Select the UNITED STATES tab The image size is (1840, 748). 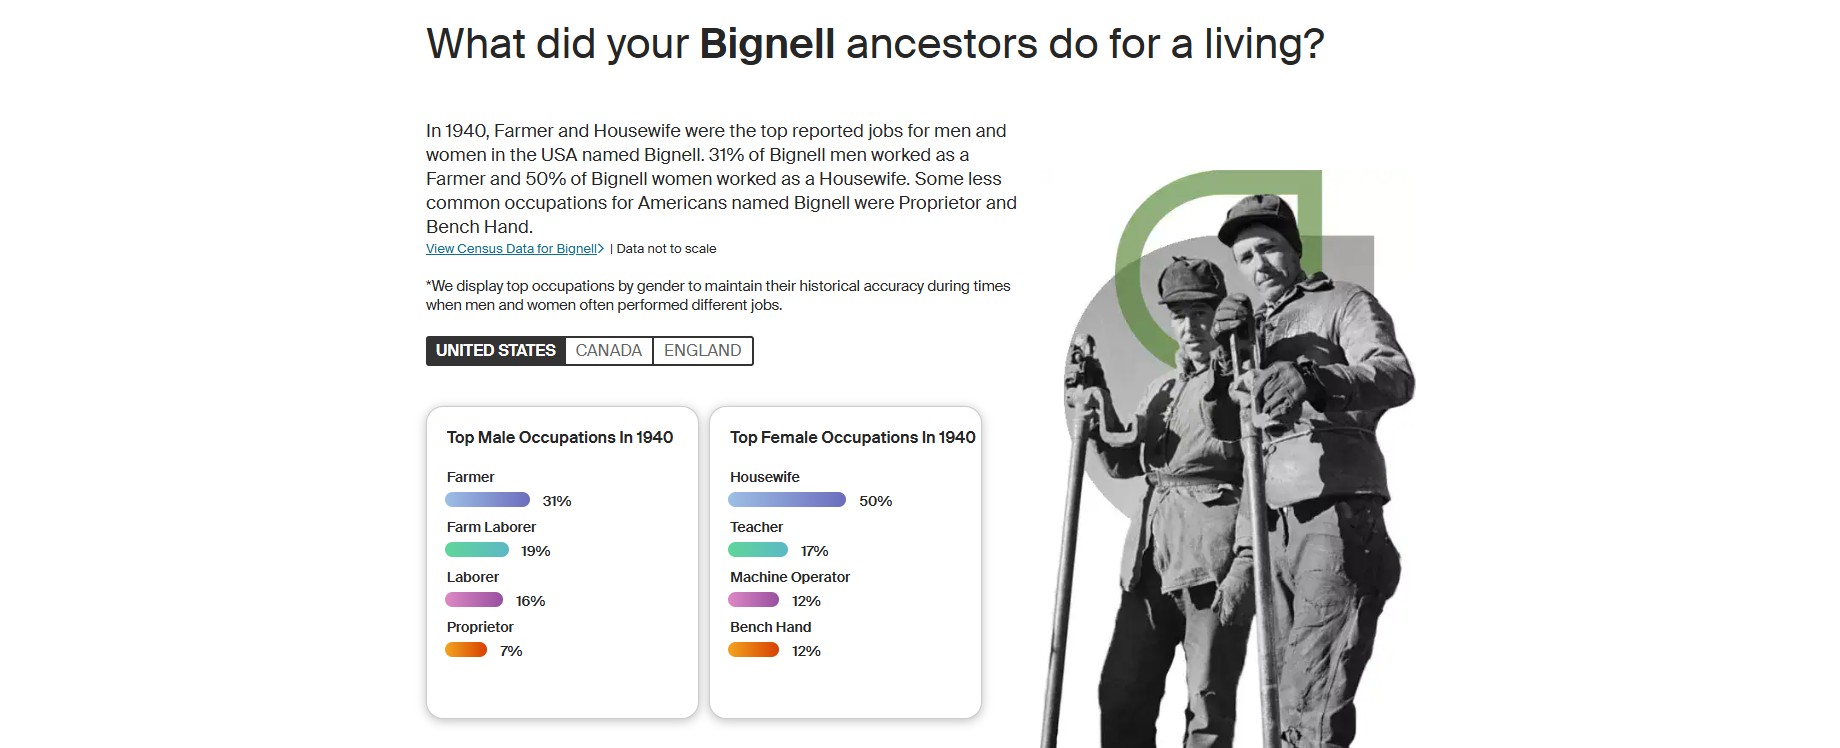coord(495,350)
